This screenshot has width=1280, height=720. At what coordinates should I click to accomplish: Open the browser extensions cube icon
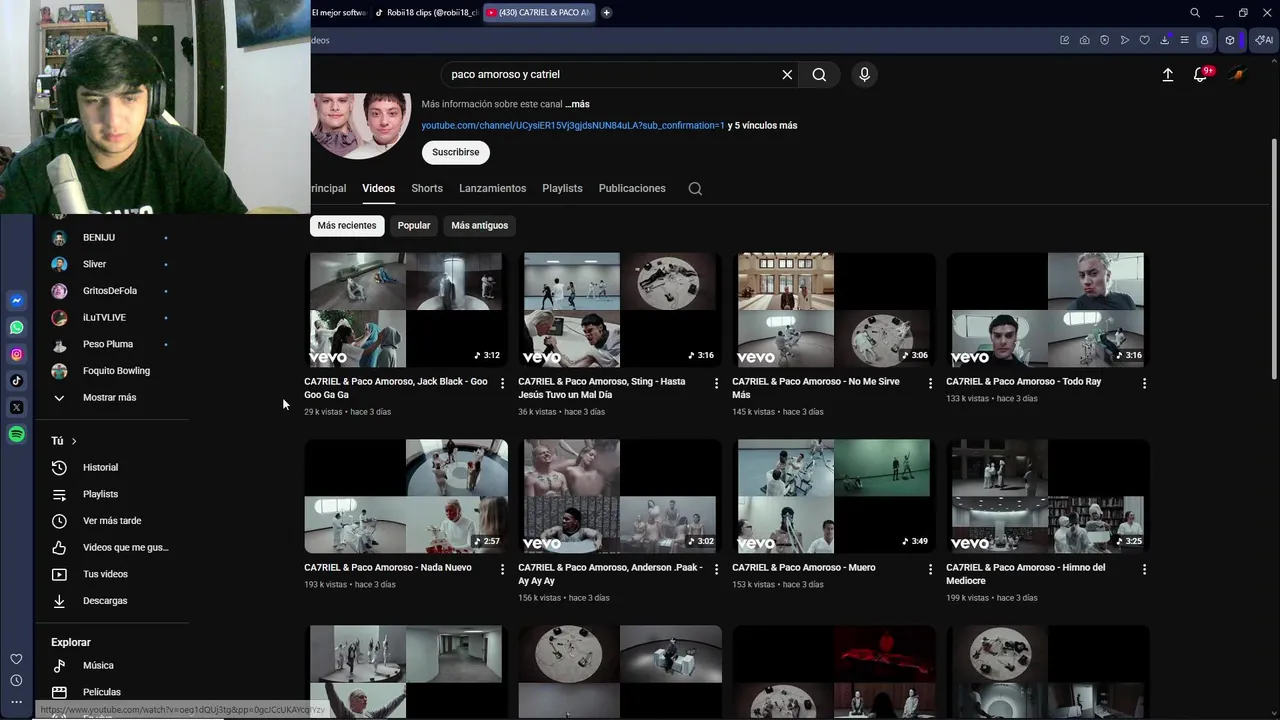1230,40
